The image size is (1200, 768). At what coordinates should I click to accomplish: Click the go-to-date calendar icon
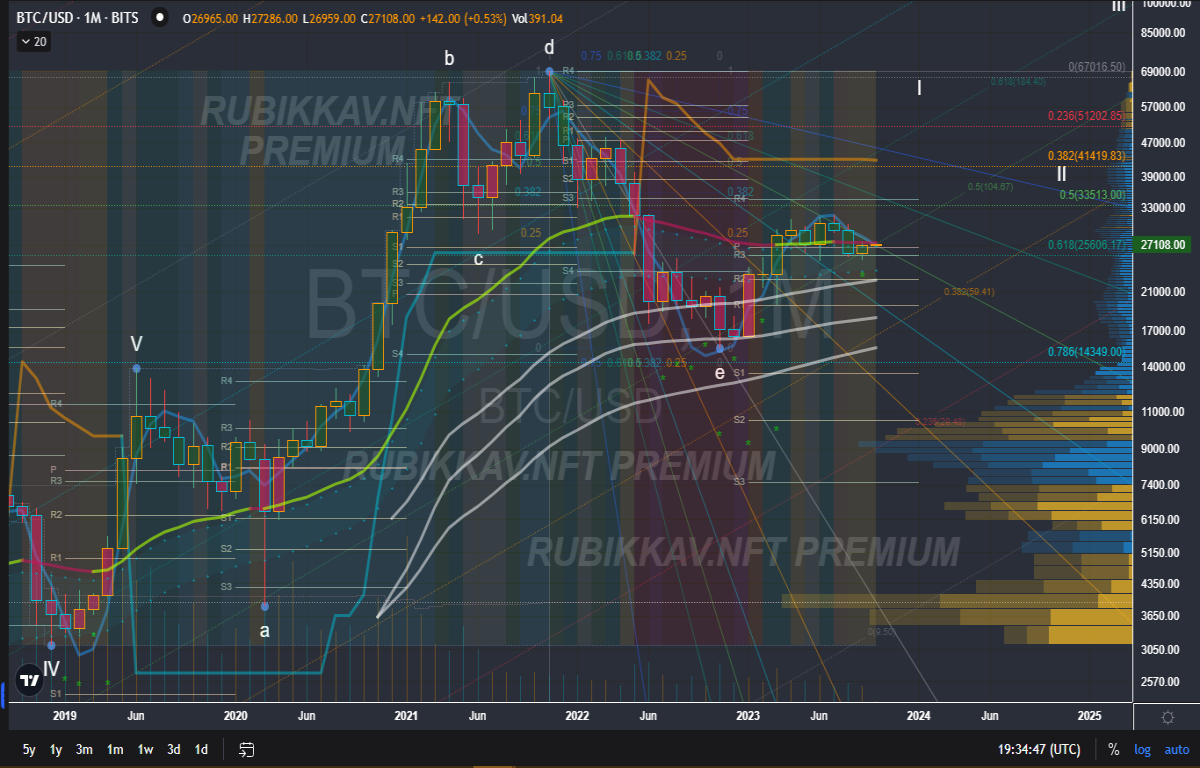[247, 749]
